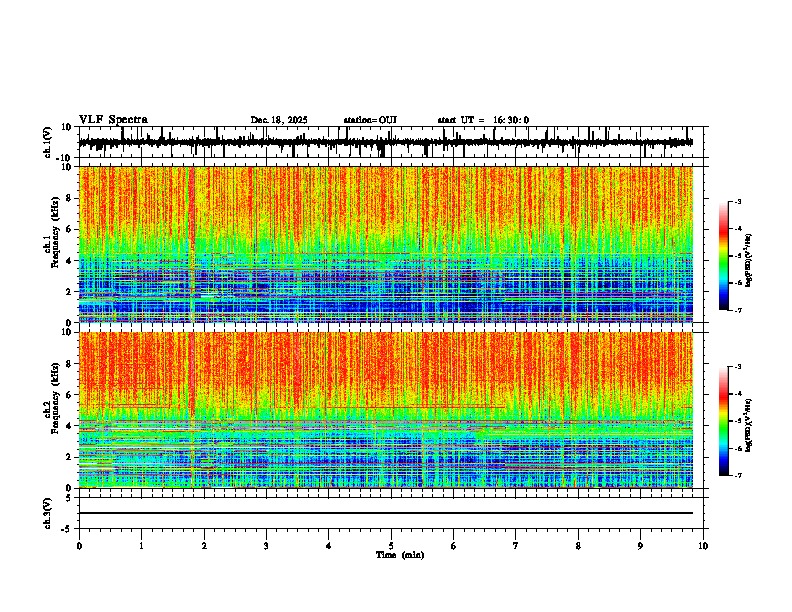Click the "-5" tick on ch.3(V) axis
The height and width of the screenshot is (612, 792).
click(x=67, y=529)
